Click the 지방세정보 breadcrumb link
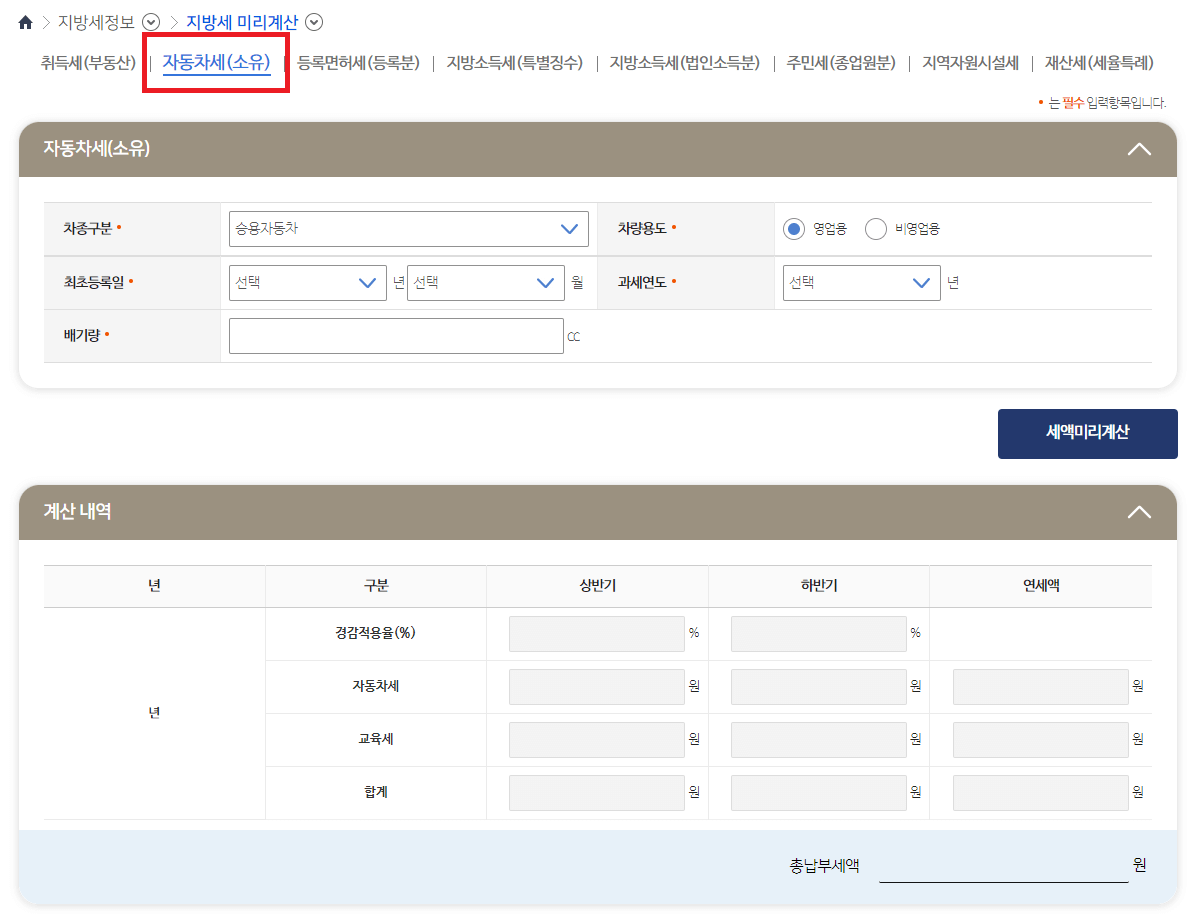 click(96, 23)
